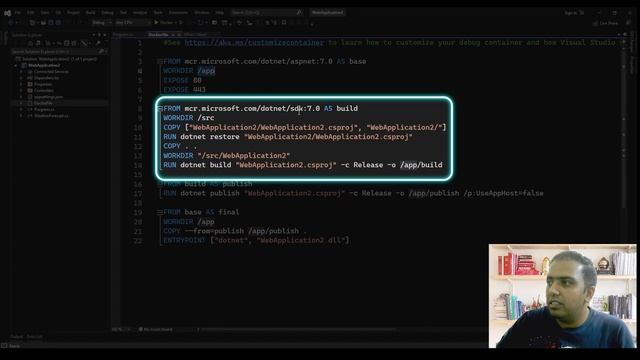Open the Window menu

pyautogui.click(x=202, y=13)
